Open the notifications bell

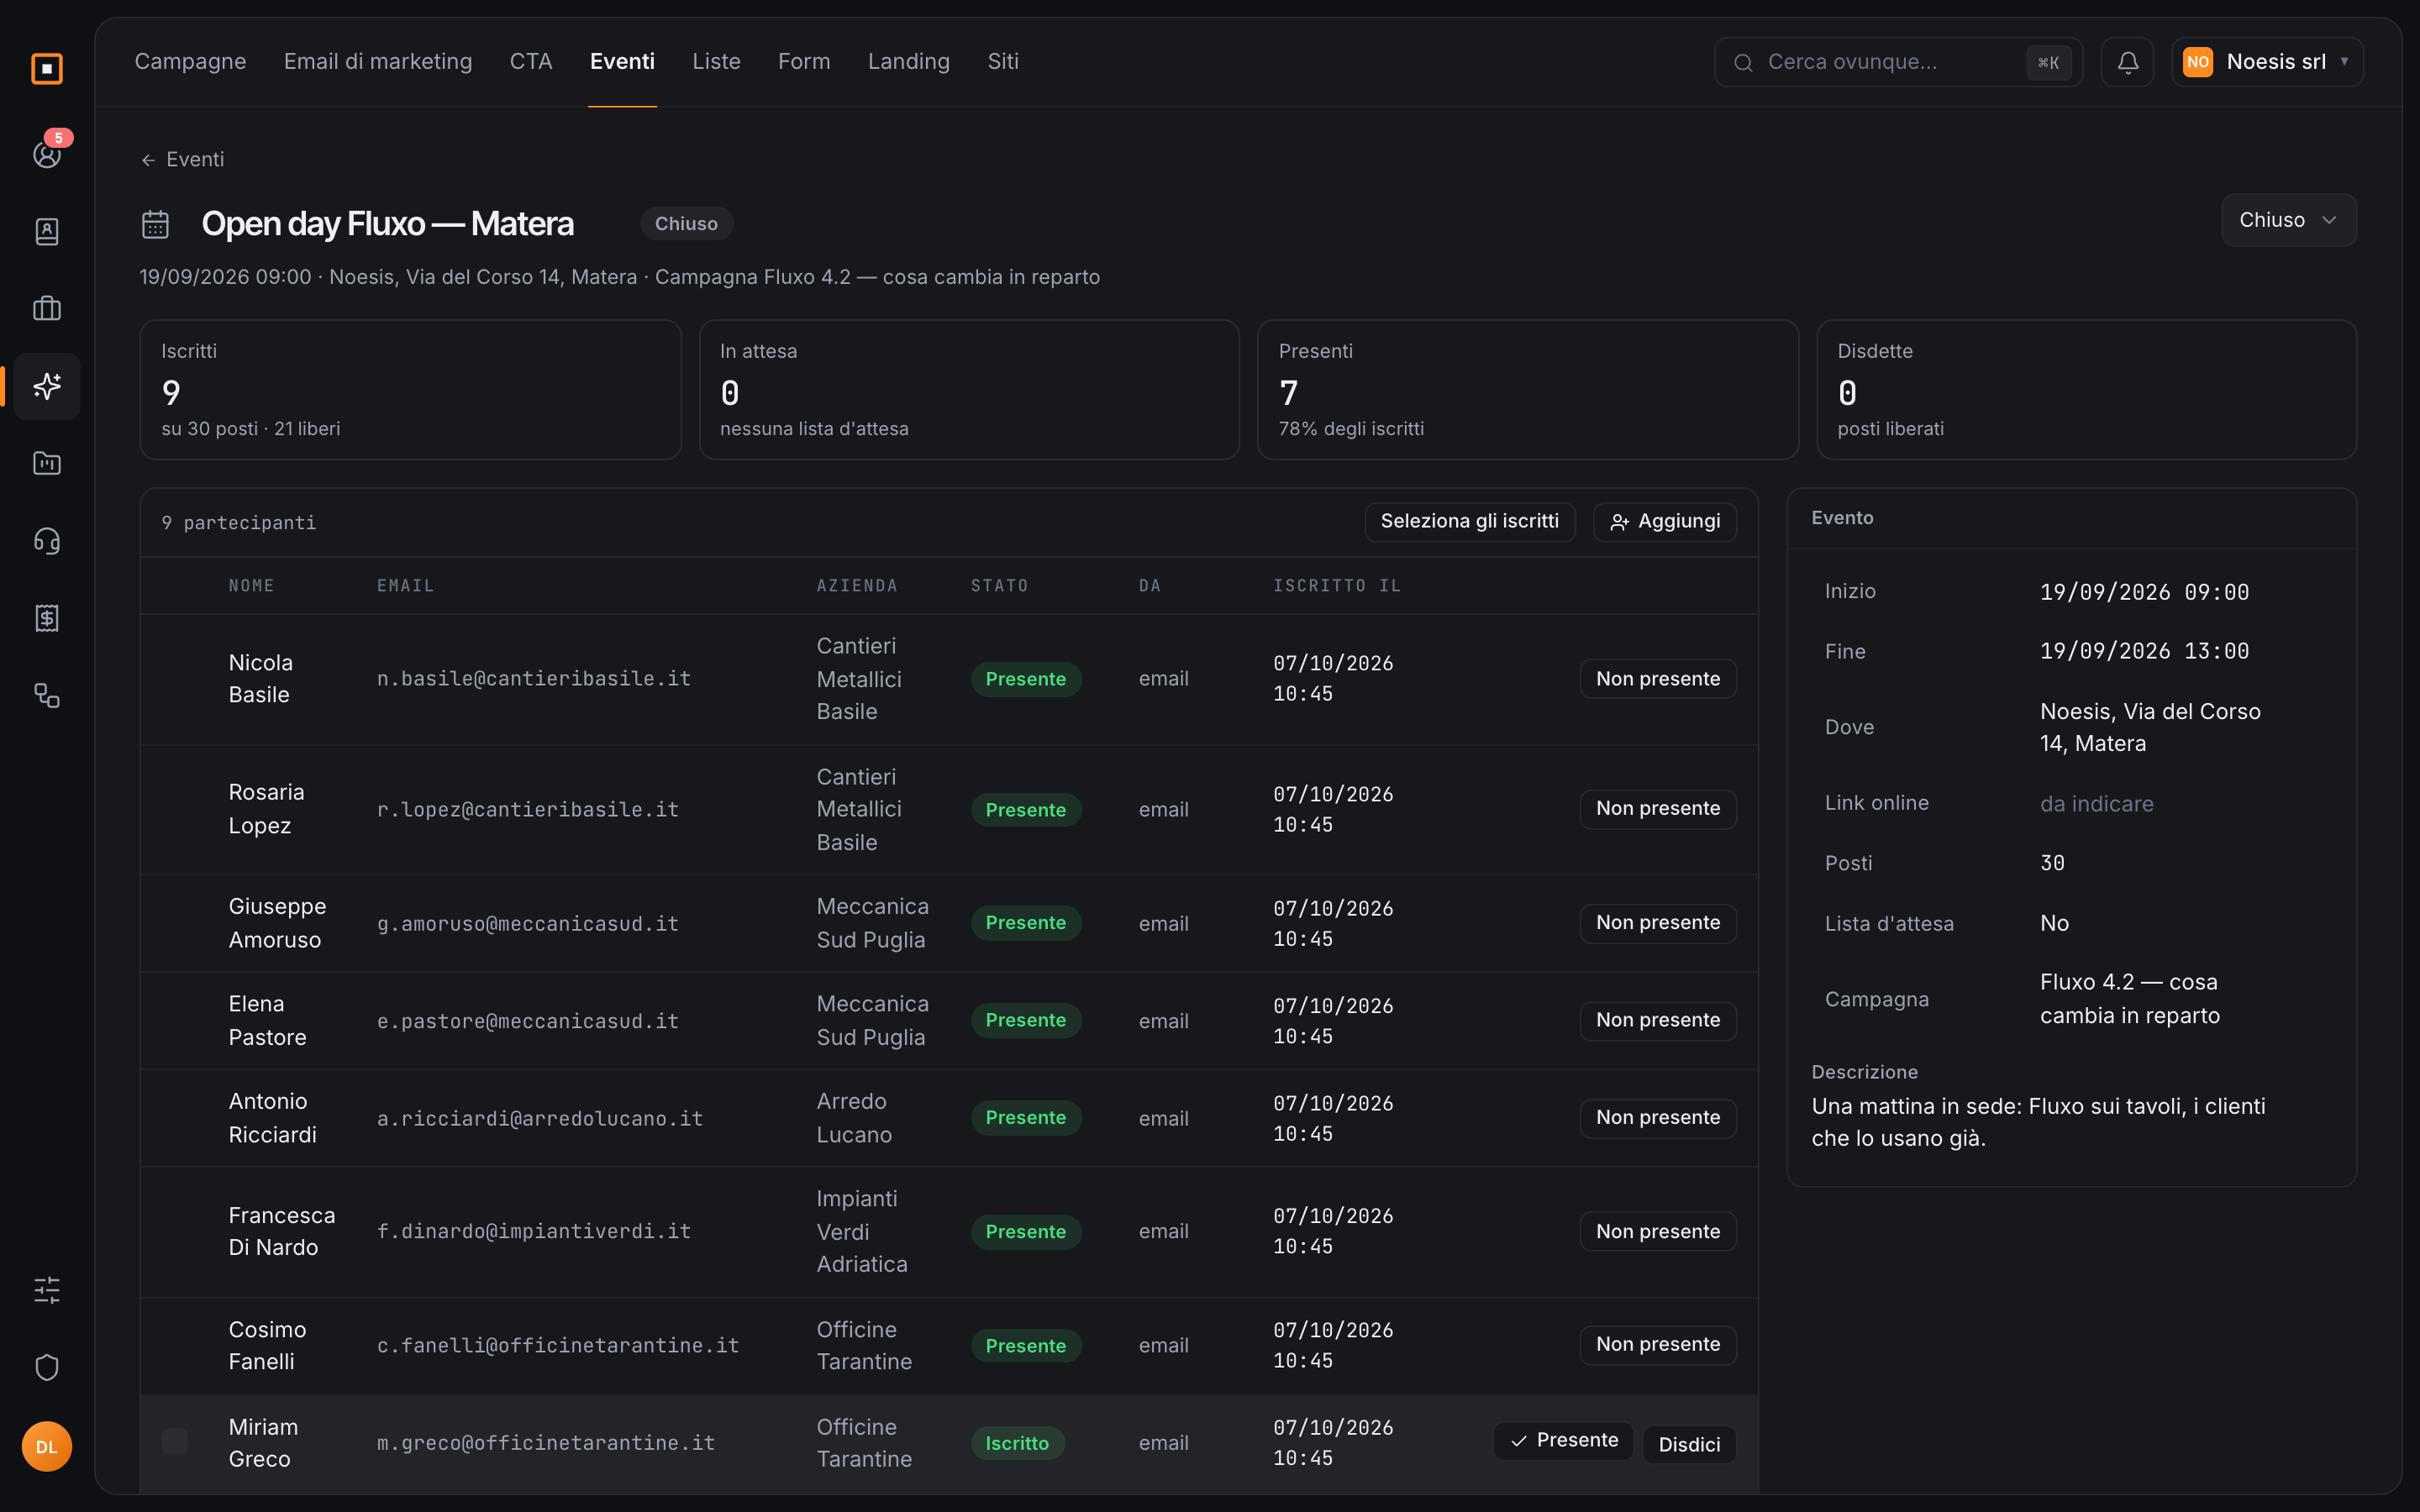2127,62
